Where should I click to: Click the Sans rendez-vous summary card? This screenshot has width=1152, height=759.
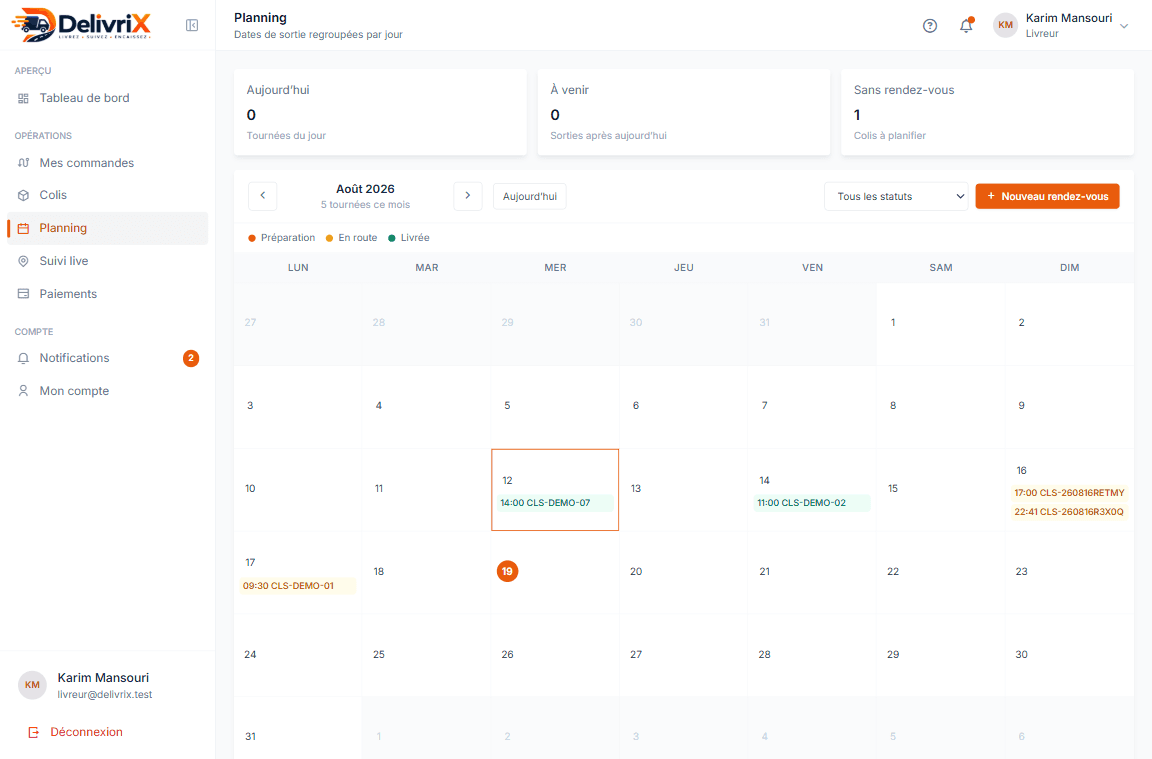click(x=987, y=112)
